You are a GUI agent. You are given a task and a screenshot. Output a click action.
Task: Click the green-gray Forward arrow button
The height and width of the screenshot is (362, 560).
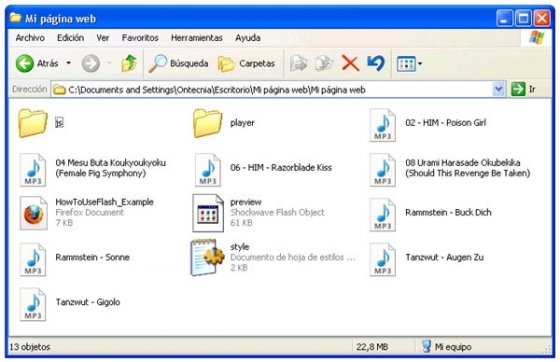(91, 64)
